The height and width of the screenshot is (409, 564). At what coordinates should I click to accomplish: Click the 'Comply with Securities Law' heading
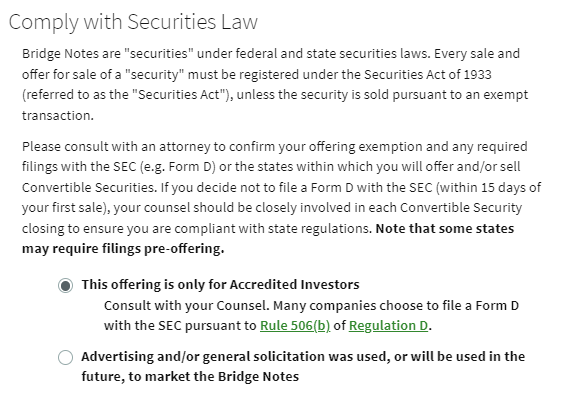click(x=133, y=22)
